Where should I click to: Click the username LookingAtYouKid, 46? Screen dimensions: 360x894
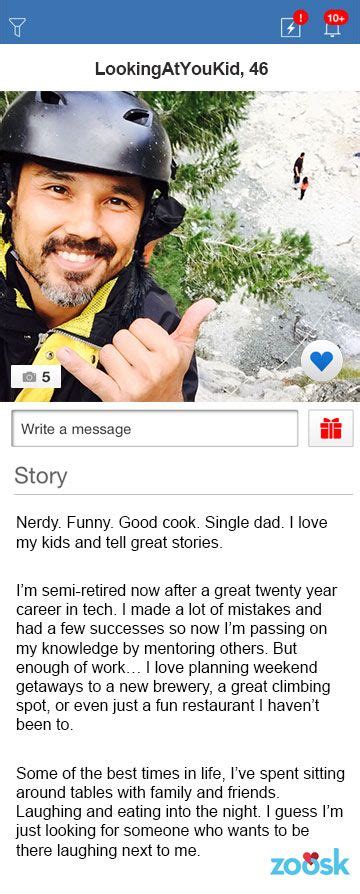181,69
